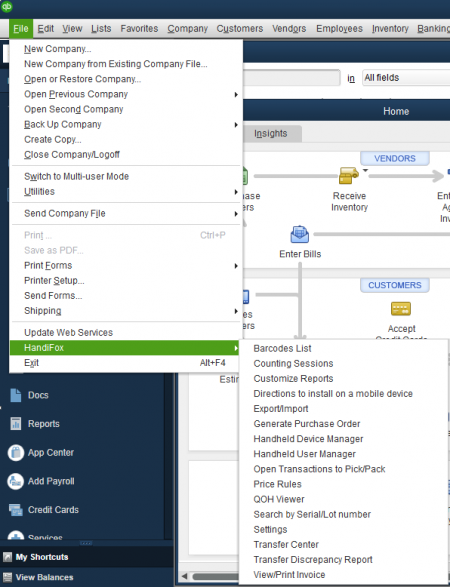
Task: Launch App Center from sidebar
Action: click(x=16, y=452)
